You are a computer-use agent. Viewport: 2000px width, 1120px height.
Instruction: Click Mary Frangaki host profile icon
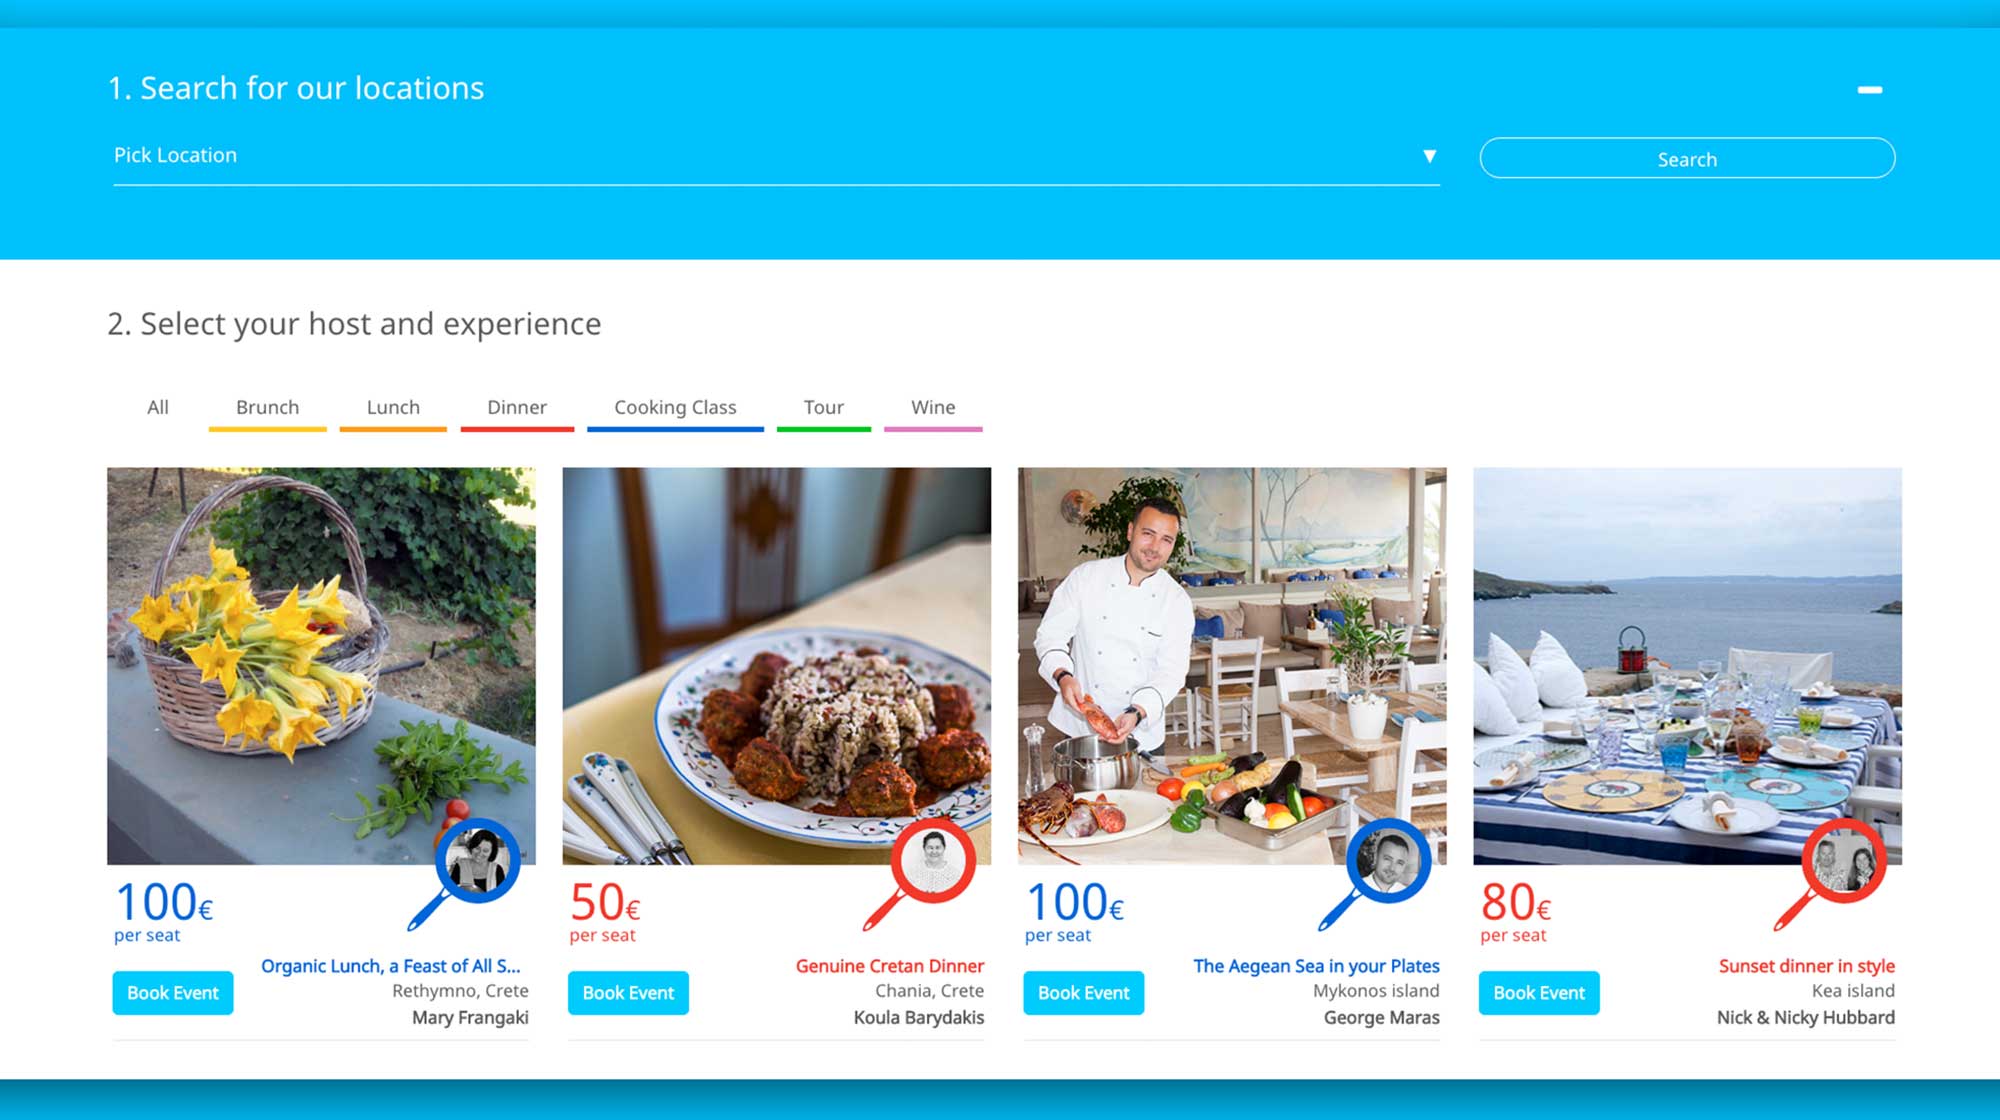coord(478,858)
